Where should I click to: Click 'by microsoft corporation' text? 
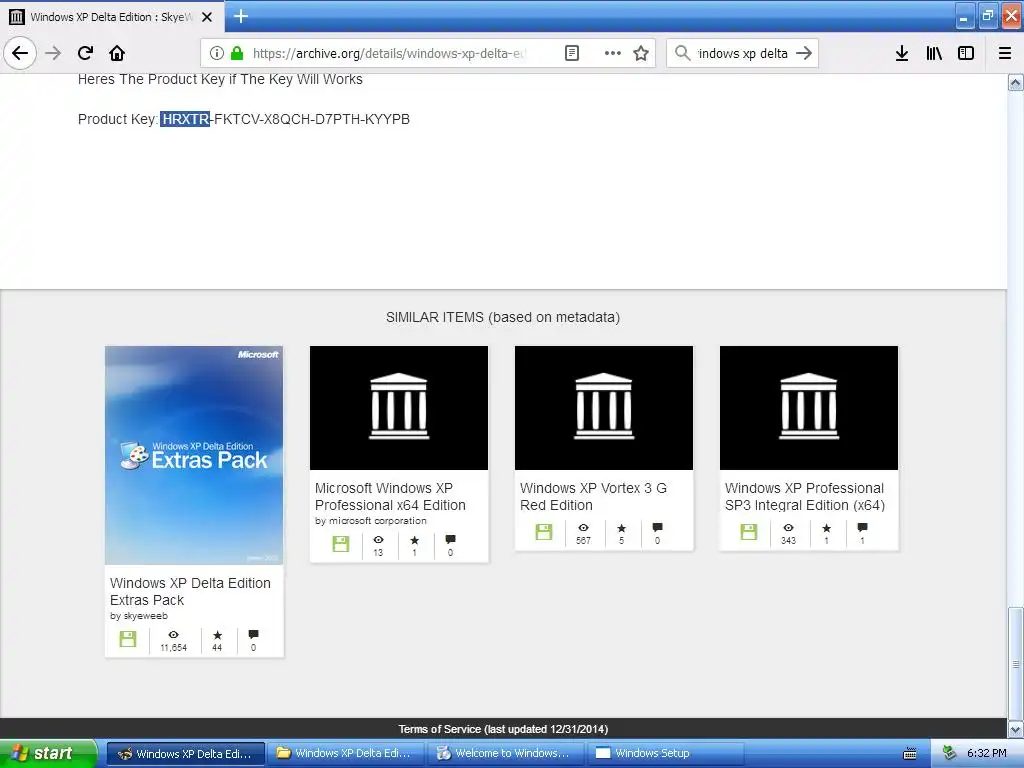point(371,520)
